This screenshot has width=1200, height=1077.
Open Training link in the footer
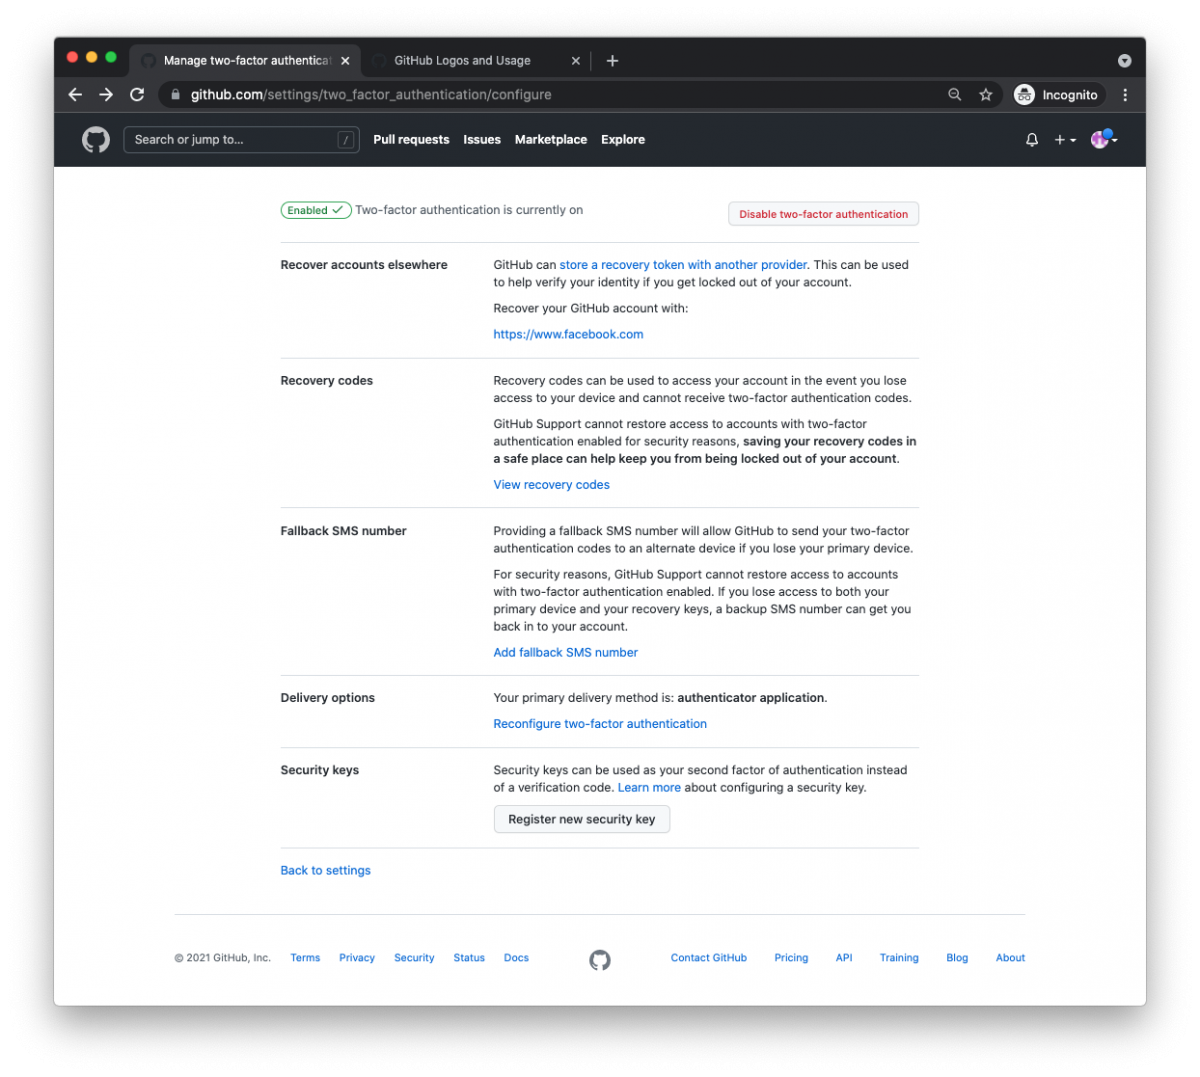899,958
